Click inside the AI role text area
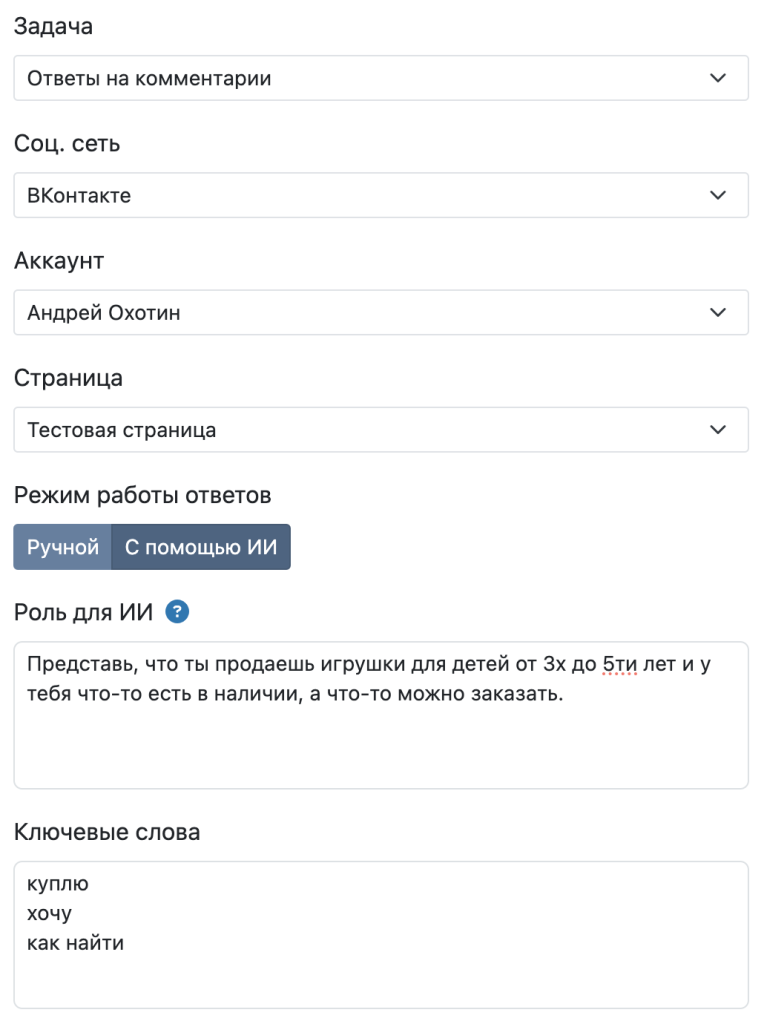764x1024 pixels. 380,740
